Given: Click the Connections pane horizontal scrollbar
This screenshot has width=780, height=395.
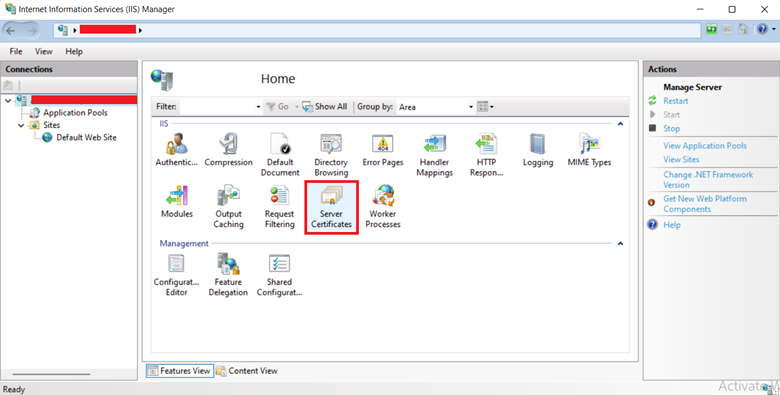Looking at the screenshot, I should click(x=51, y=374).
